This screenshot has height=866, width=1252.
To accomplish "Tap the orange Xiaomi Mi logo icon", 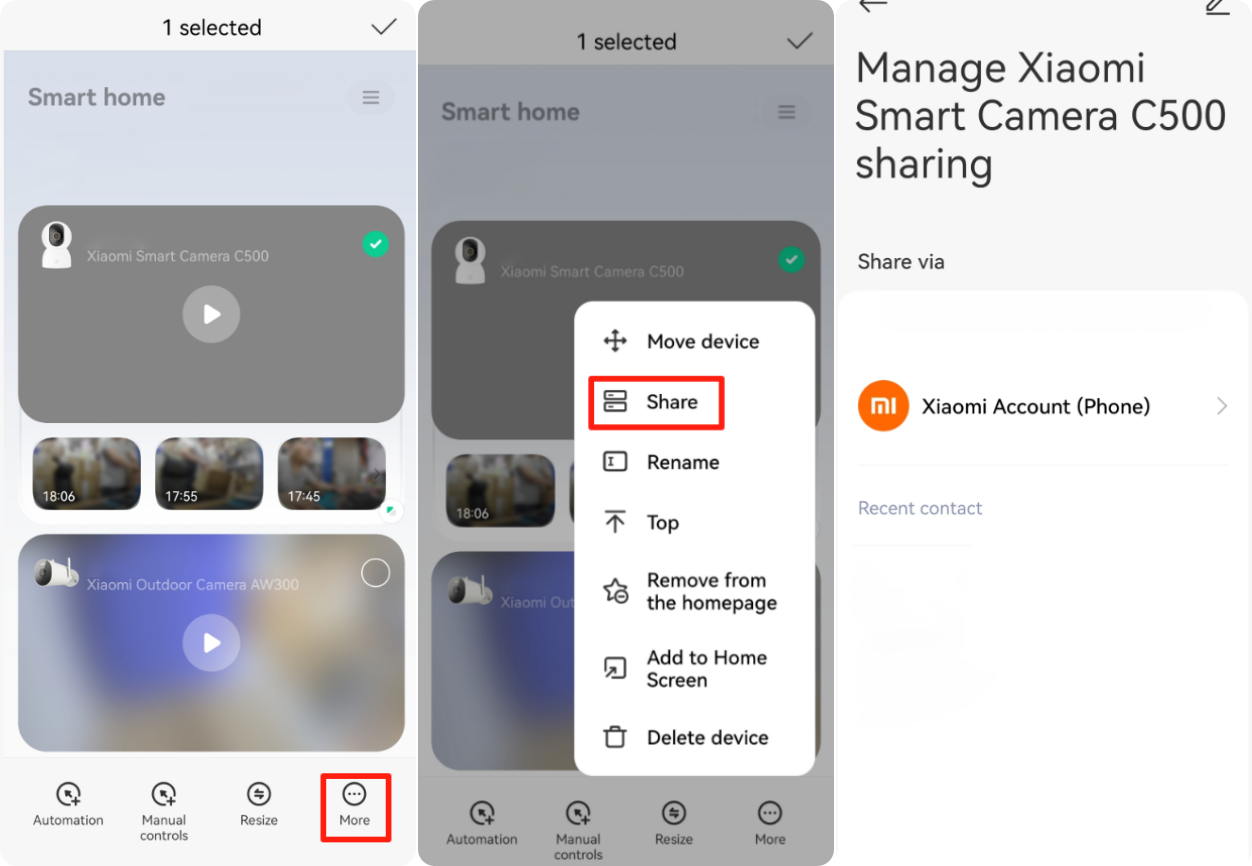I will pos(883,406).
